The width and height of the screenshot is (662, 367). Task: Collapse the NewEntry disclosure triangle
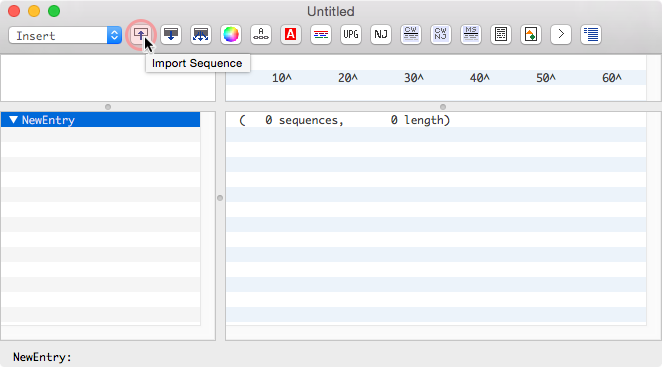tap(14, 120)
